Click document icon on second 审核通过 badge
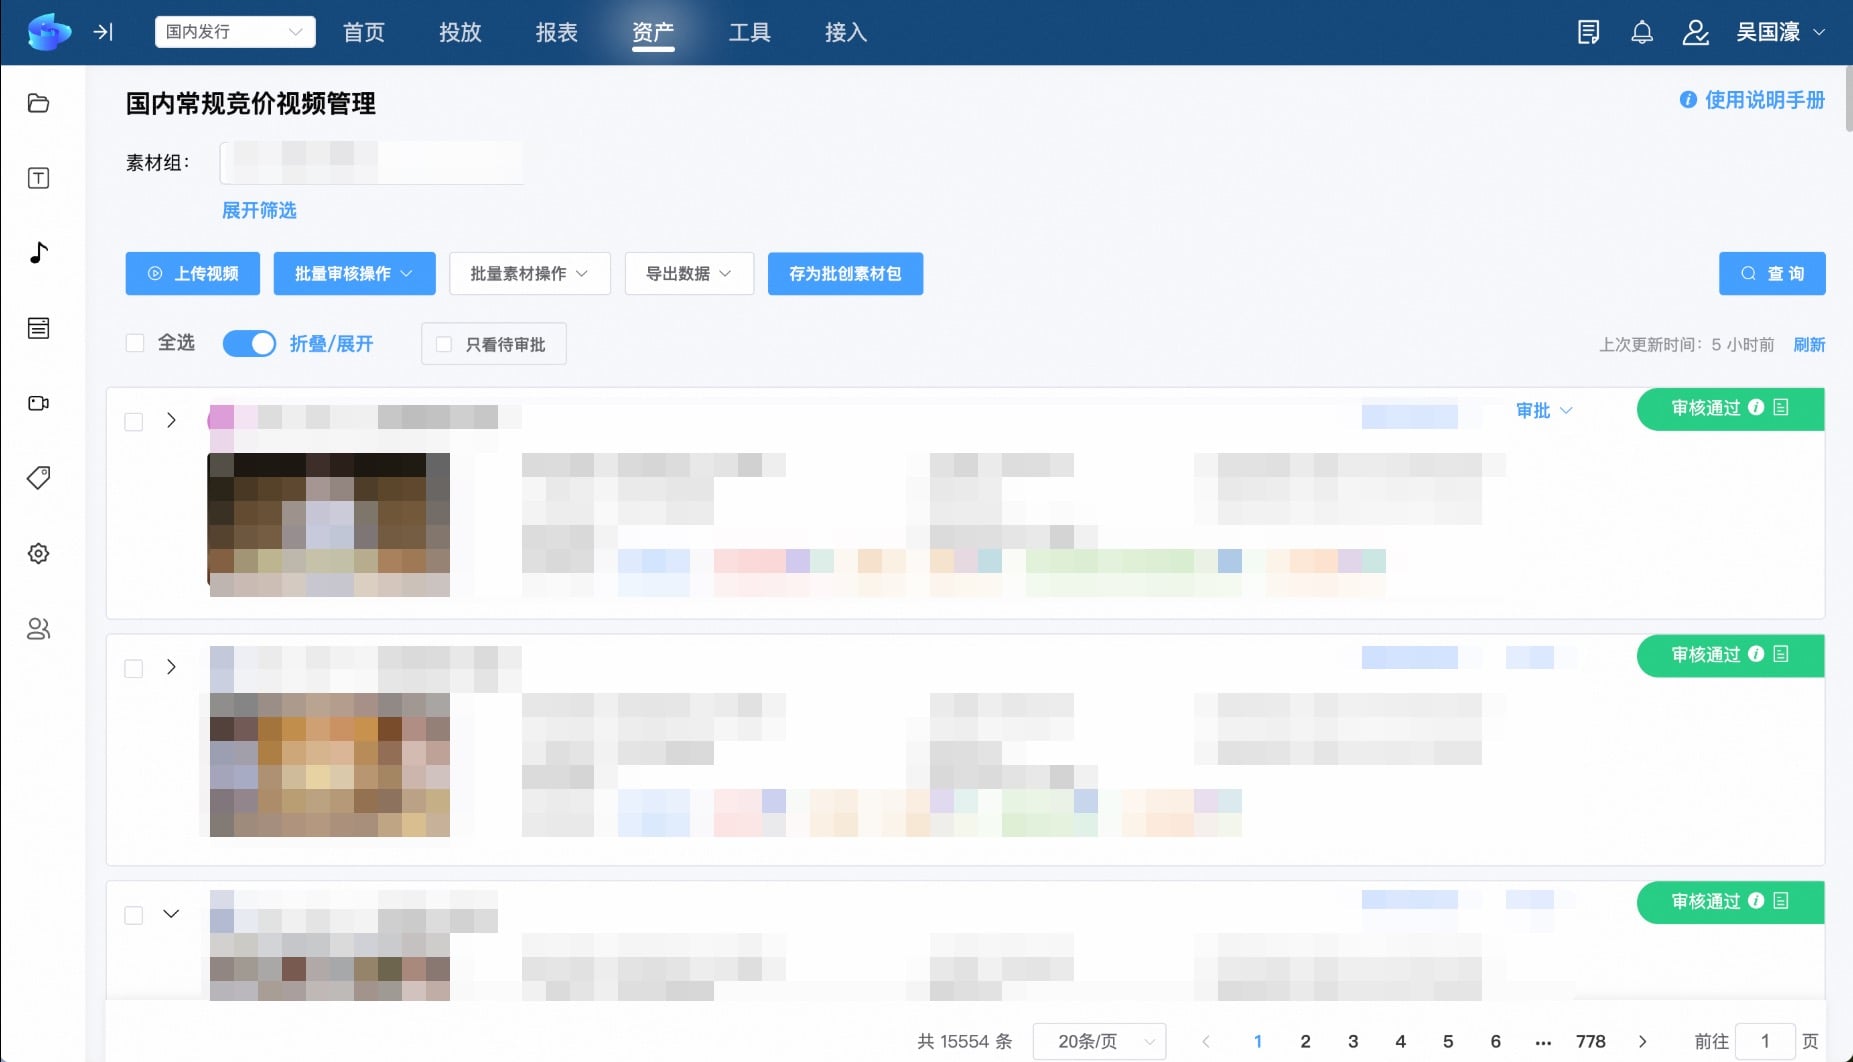This screenshot has height=1062, width=1853. [1781, 654]
